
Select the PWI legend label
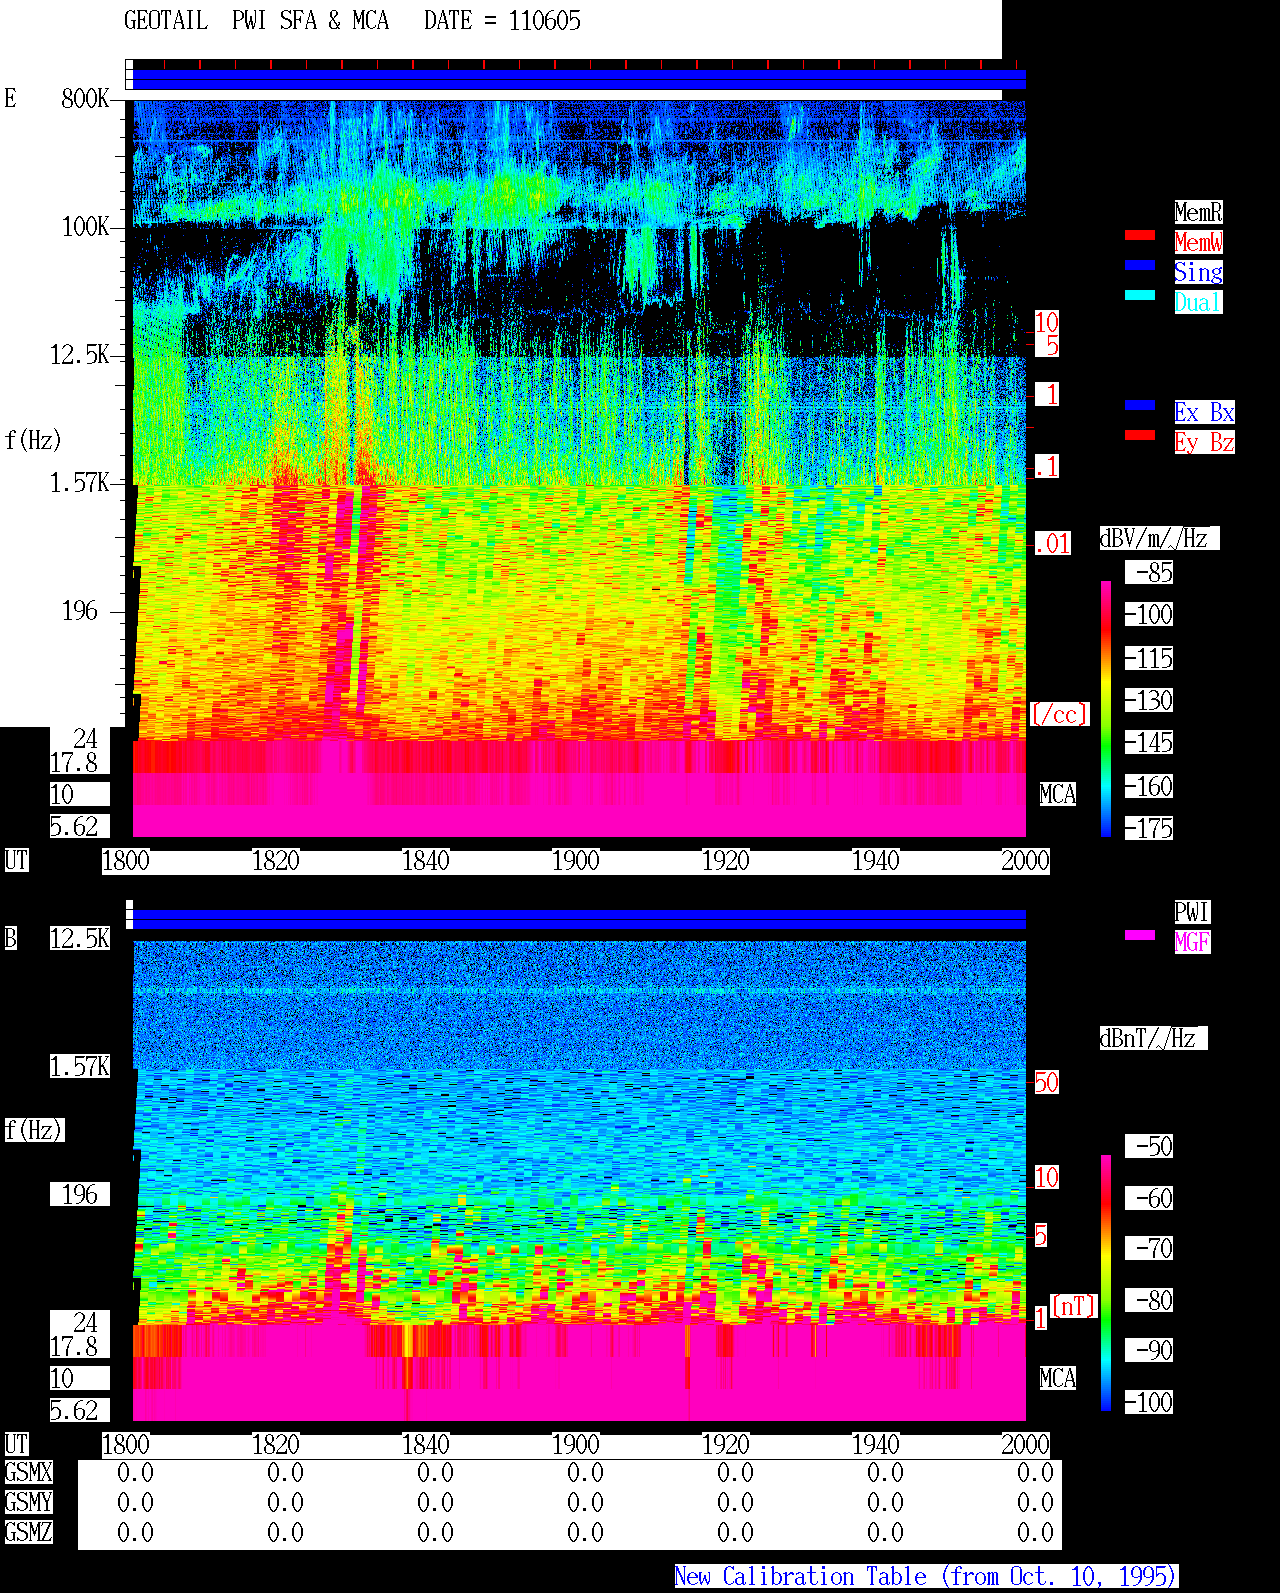(x=1192, y=912)
